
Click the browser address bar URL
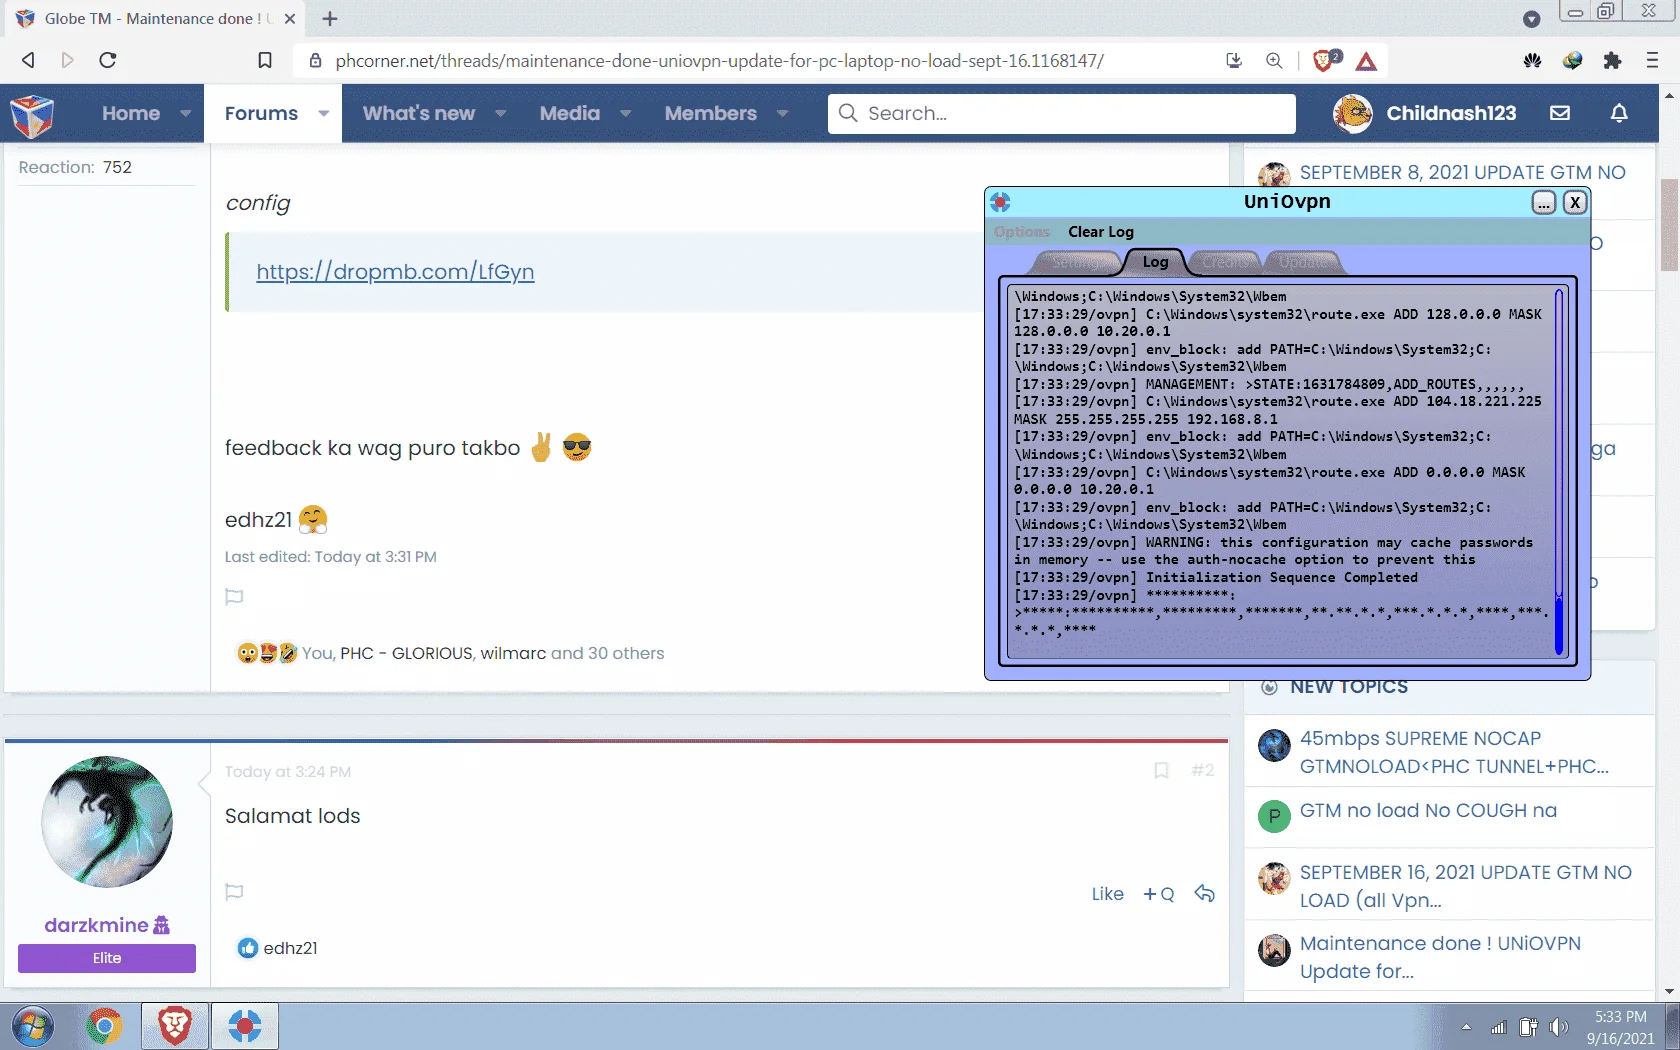click(x=720, y=61)
